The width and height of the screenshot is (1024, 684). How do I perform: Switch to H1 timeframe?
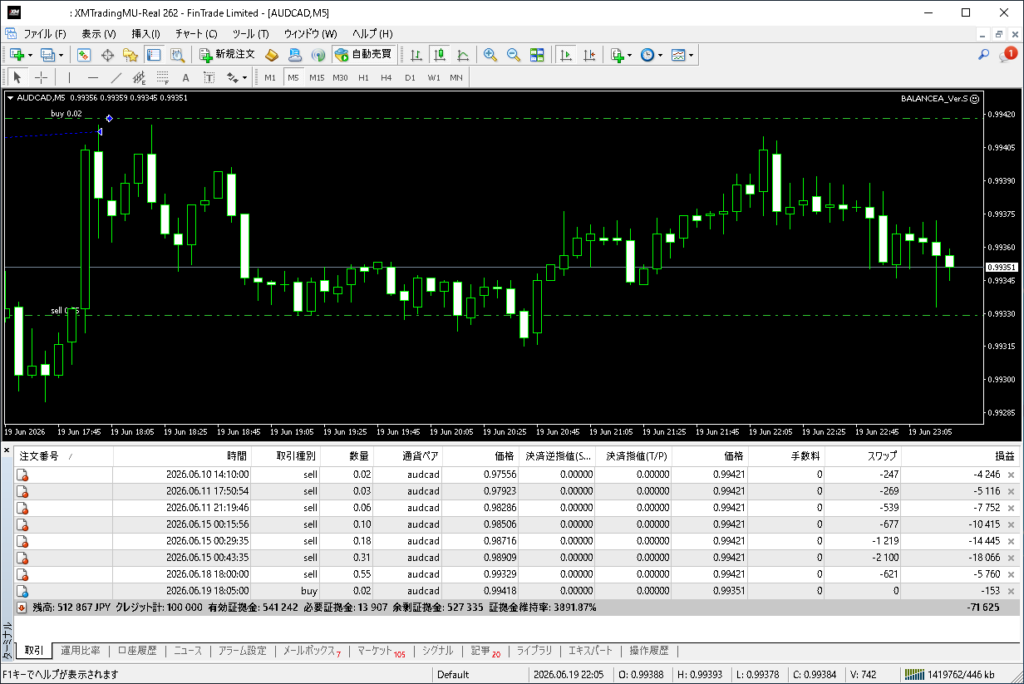click(363, 78)
